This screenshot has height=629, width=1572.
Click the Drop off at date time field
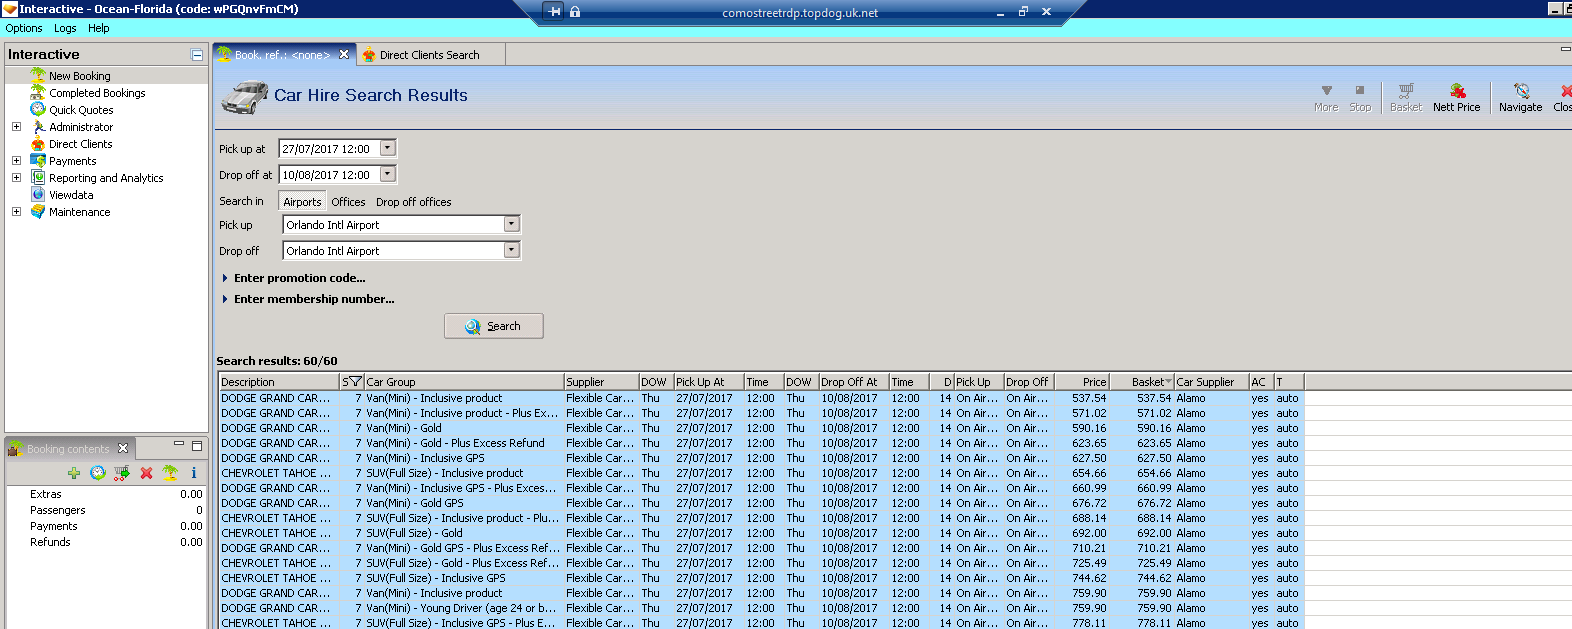[x=329, y=174]
